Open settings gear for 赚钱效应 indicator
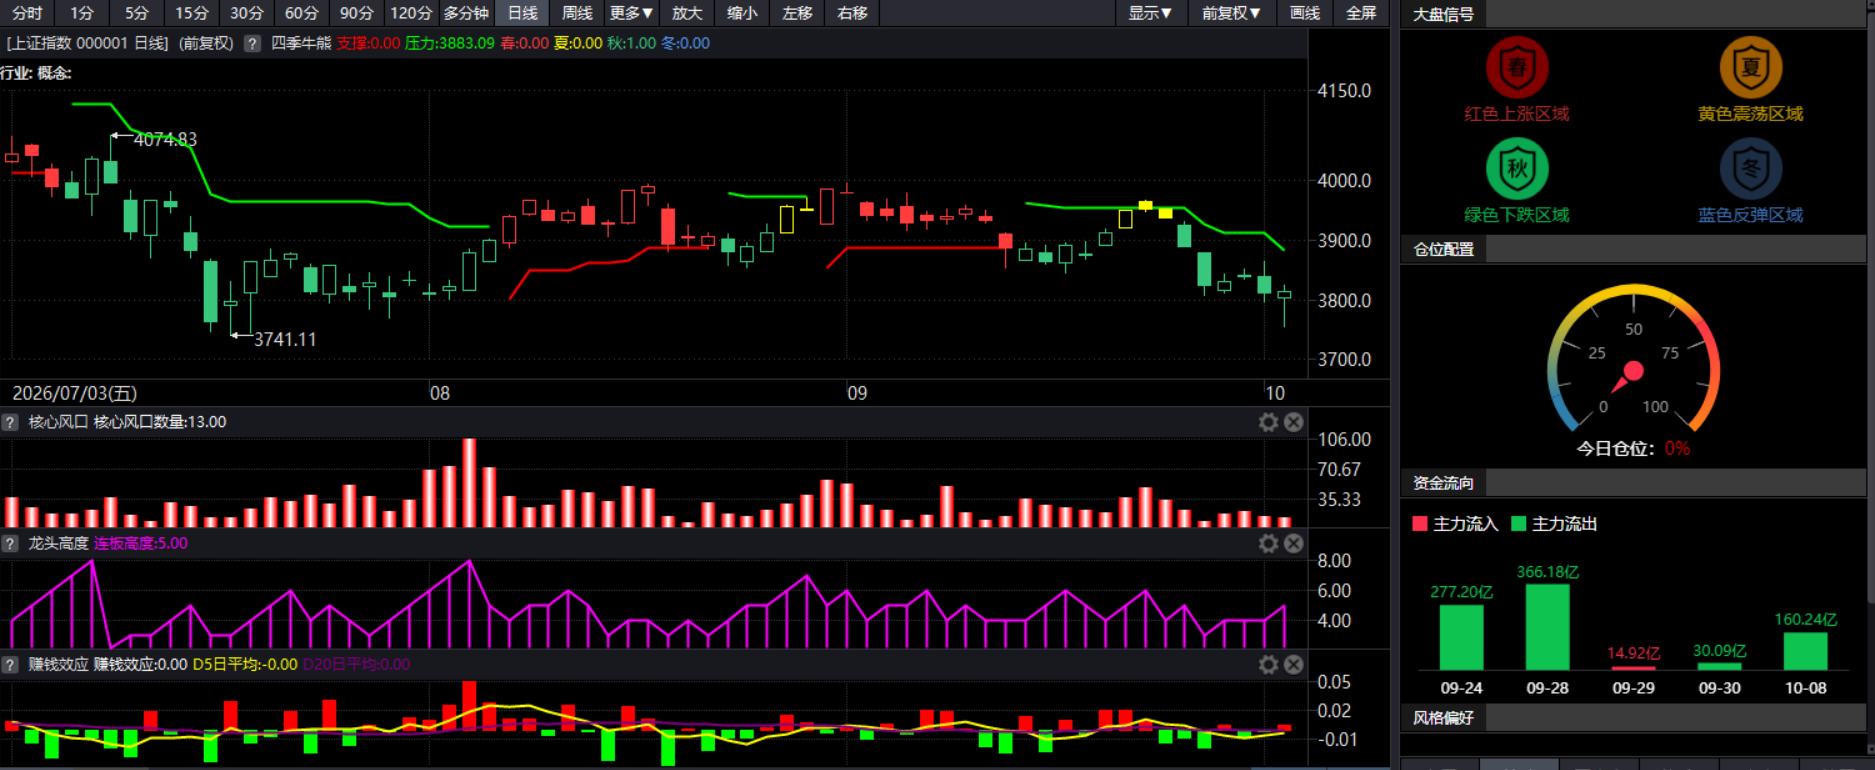Image resolution: width=1875 pixels, height=770 pixels. [1269, 664]
